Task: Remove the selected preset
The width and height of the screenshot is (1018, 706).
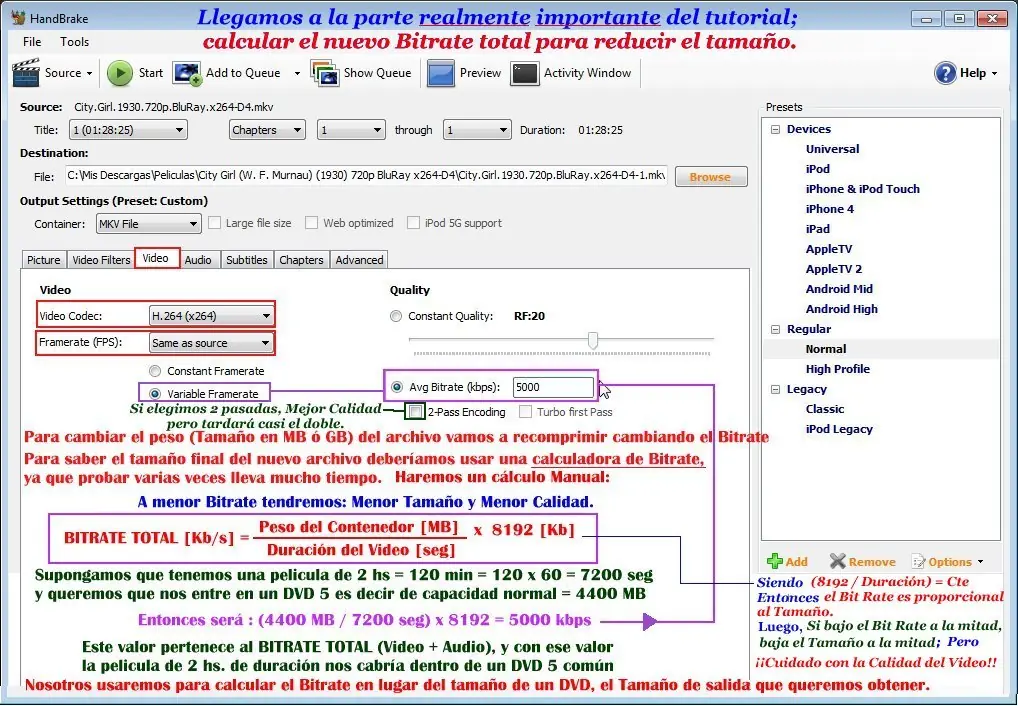Action: click(862, 562)
